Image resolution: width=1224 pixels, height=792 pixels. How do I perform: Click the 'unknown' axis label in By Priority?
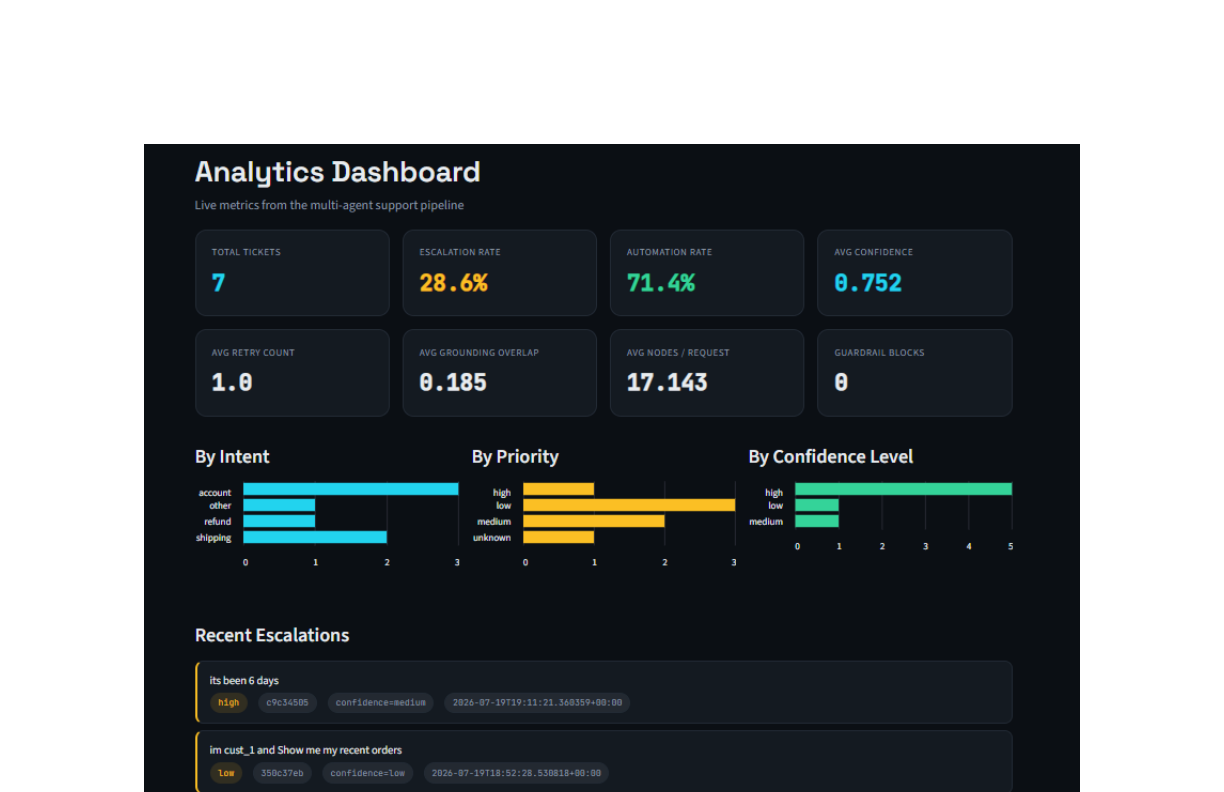point(492,538)
